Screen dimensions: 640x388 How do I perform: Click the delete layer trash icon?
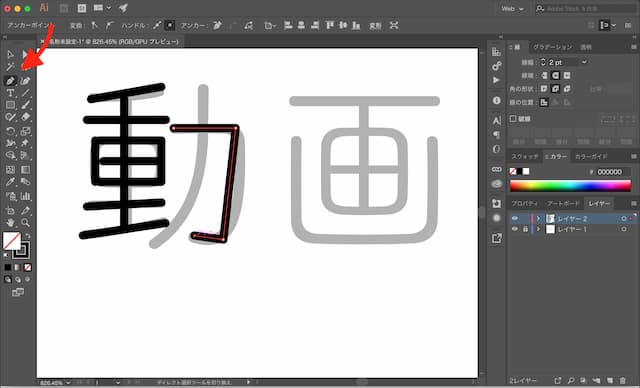623,381
